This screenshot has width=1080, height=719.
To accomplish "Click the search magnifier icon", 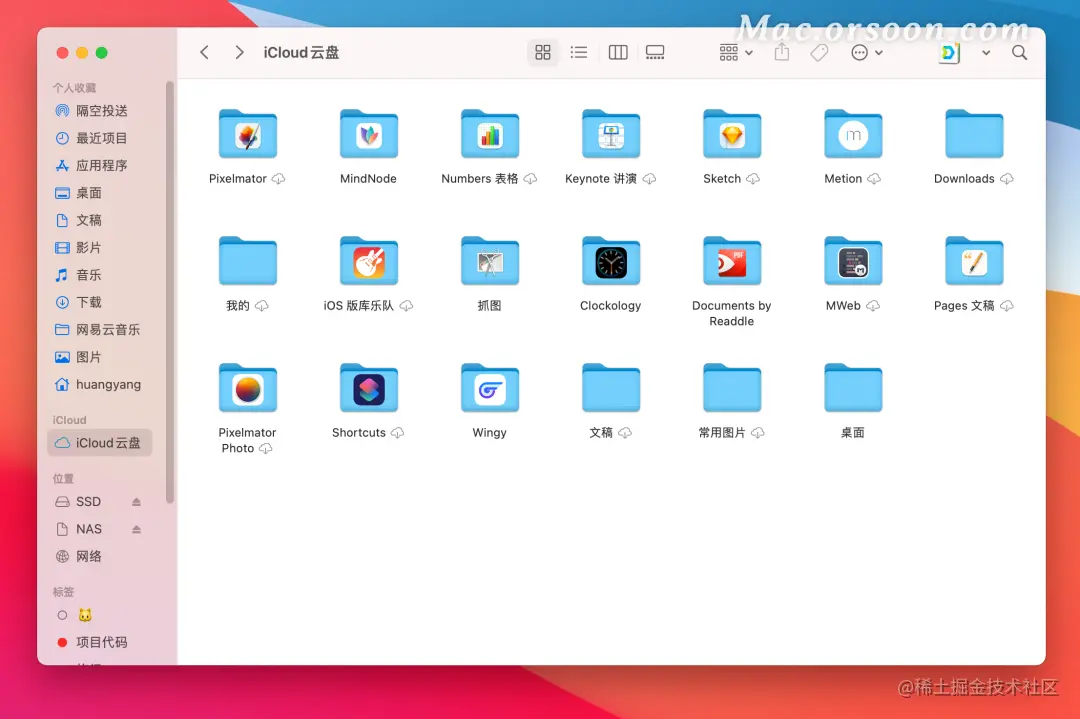I will (x=1019, y=52).
